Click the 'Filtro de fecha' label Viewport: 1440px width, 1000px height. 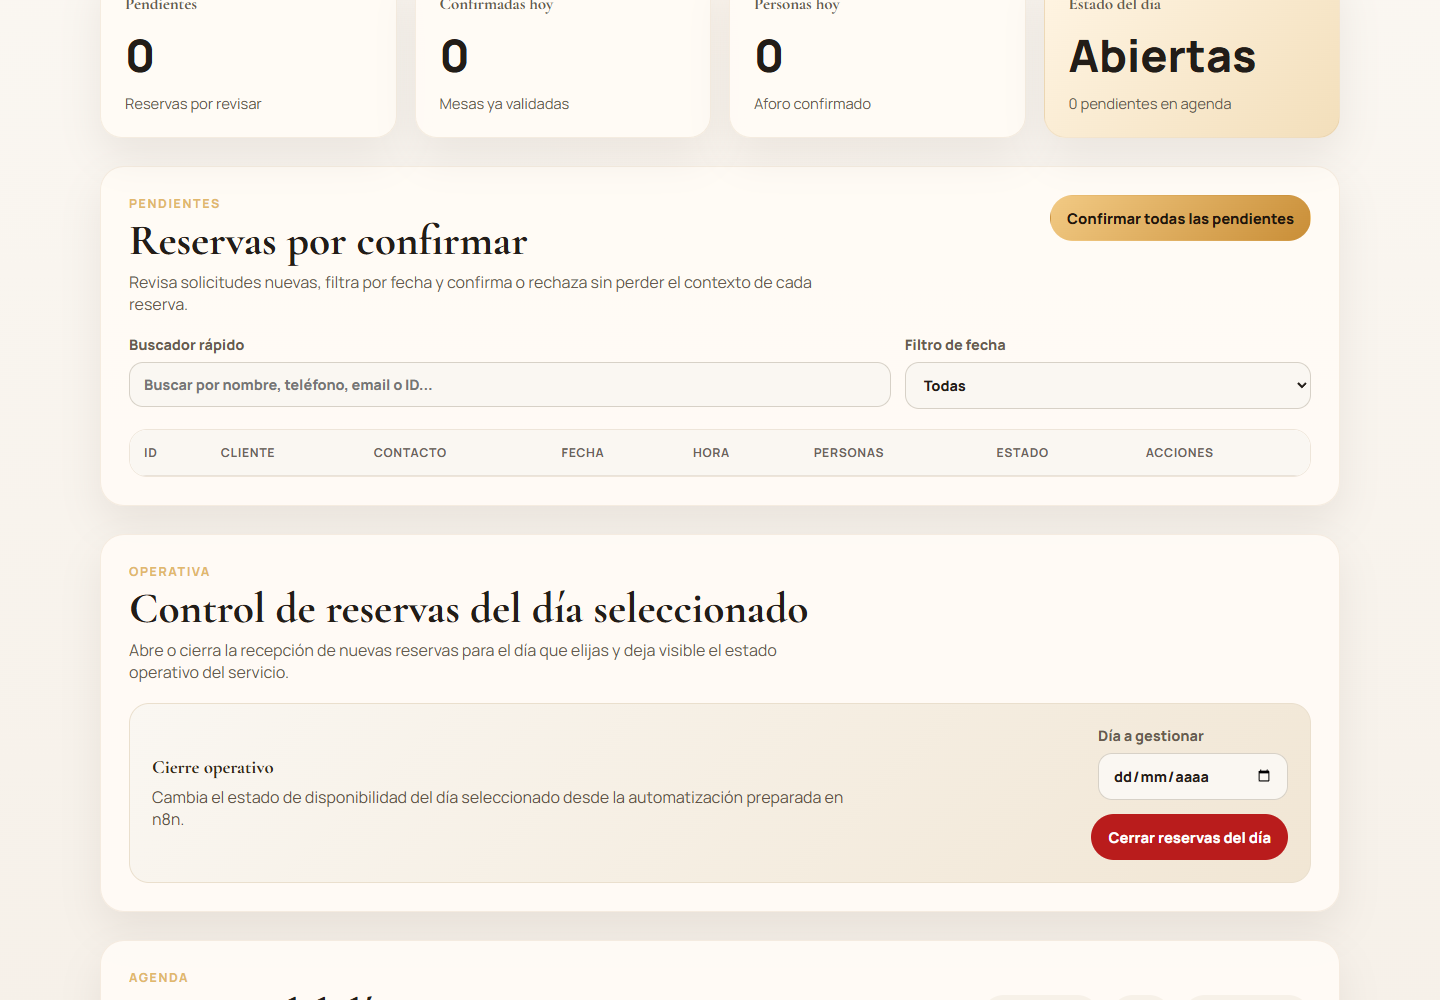955,345
